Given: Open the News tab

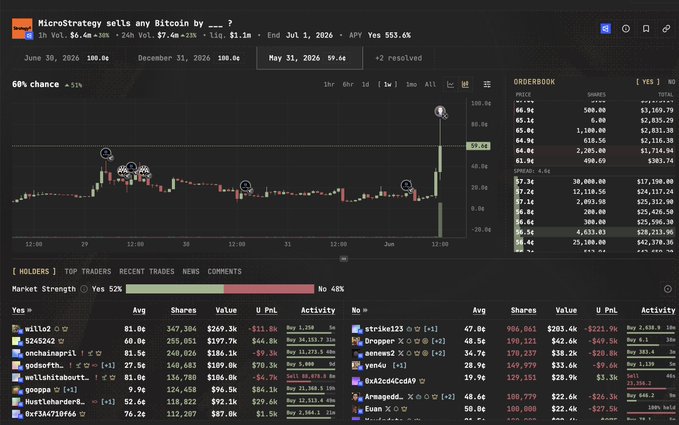Looking at the screenshot, I should (x=191, y=272).
